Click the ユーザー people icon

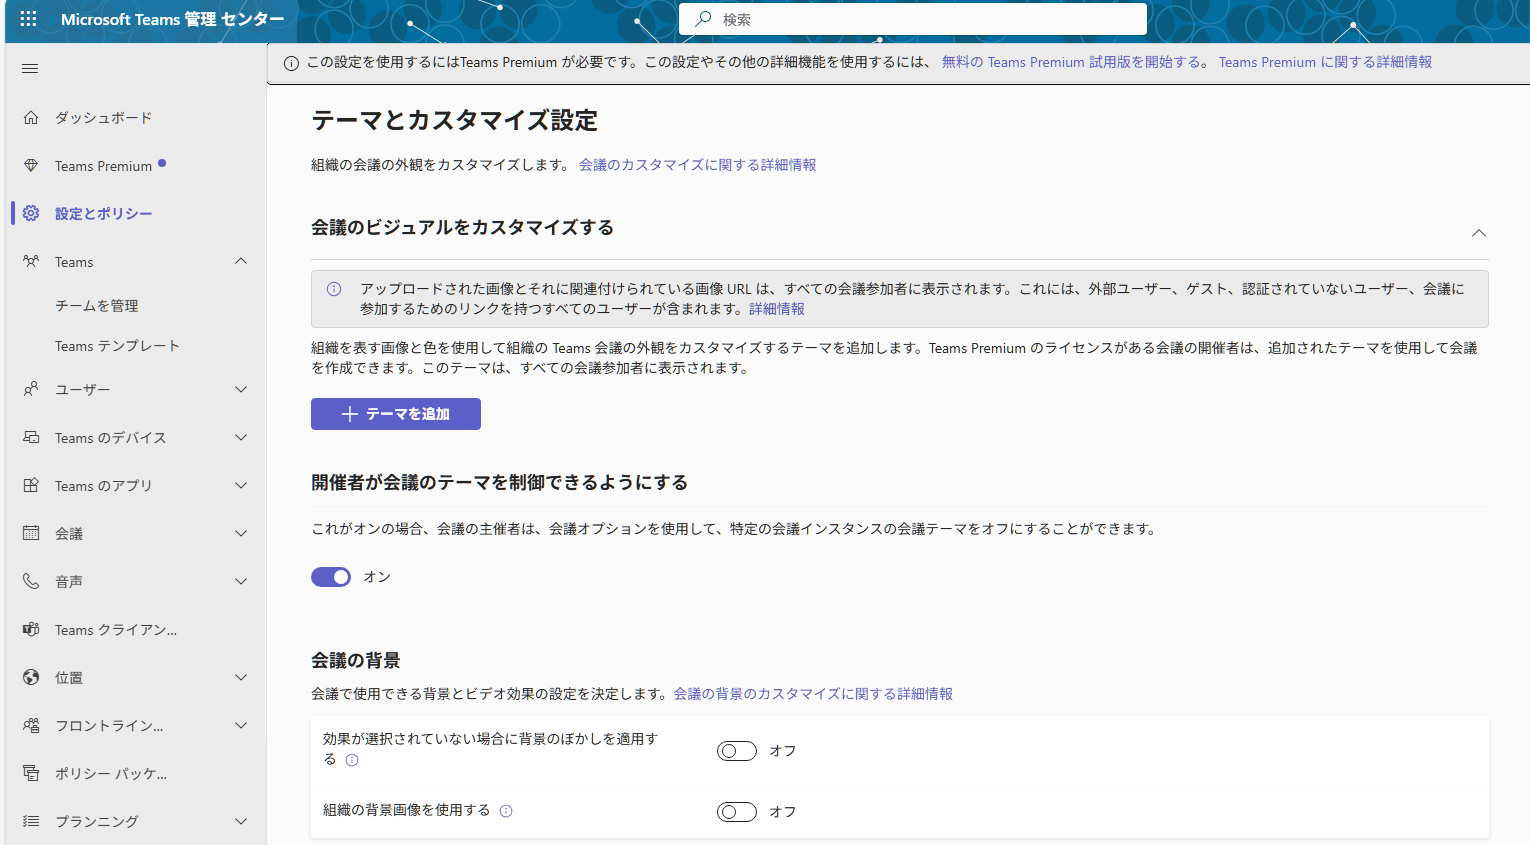[x=31, y=390]
